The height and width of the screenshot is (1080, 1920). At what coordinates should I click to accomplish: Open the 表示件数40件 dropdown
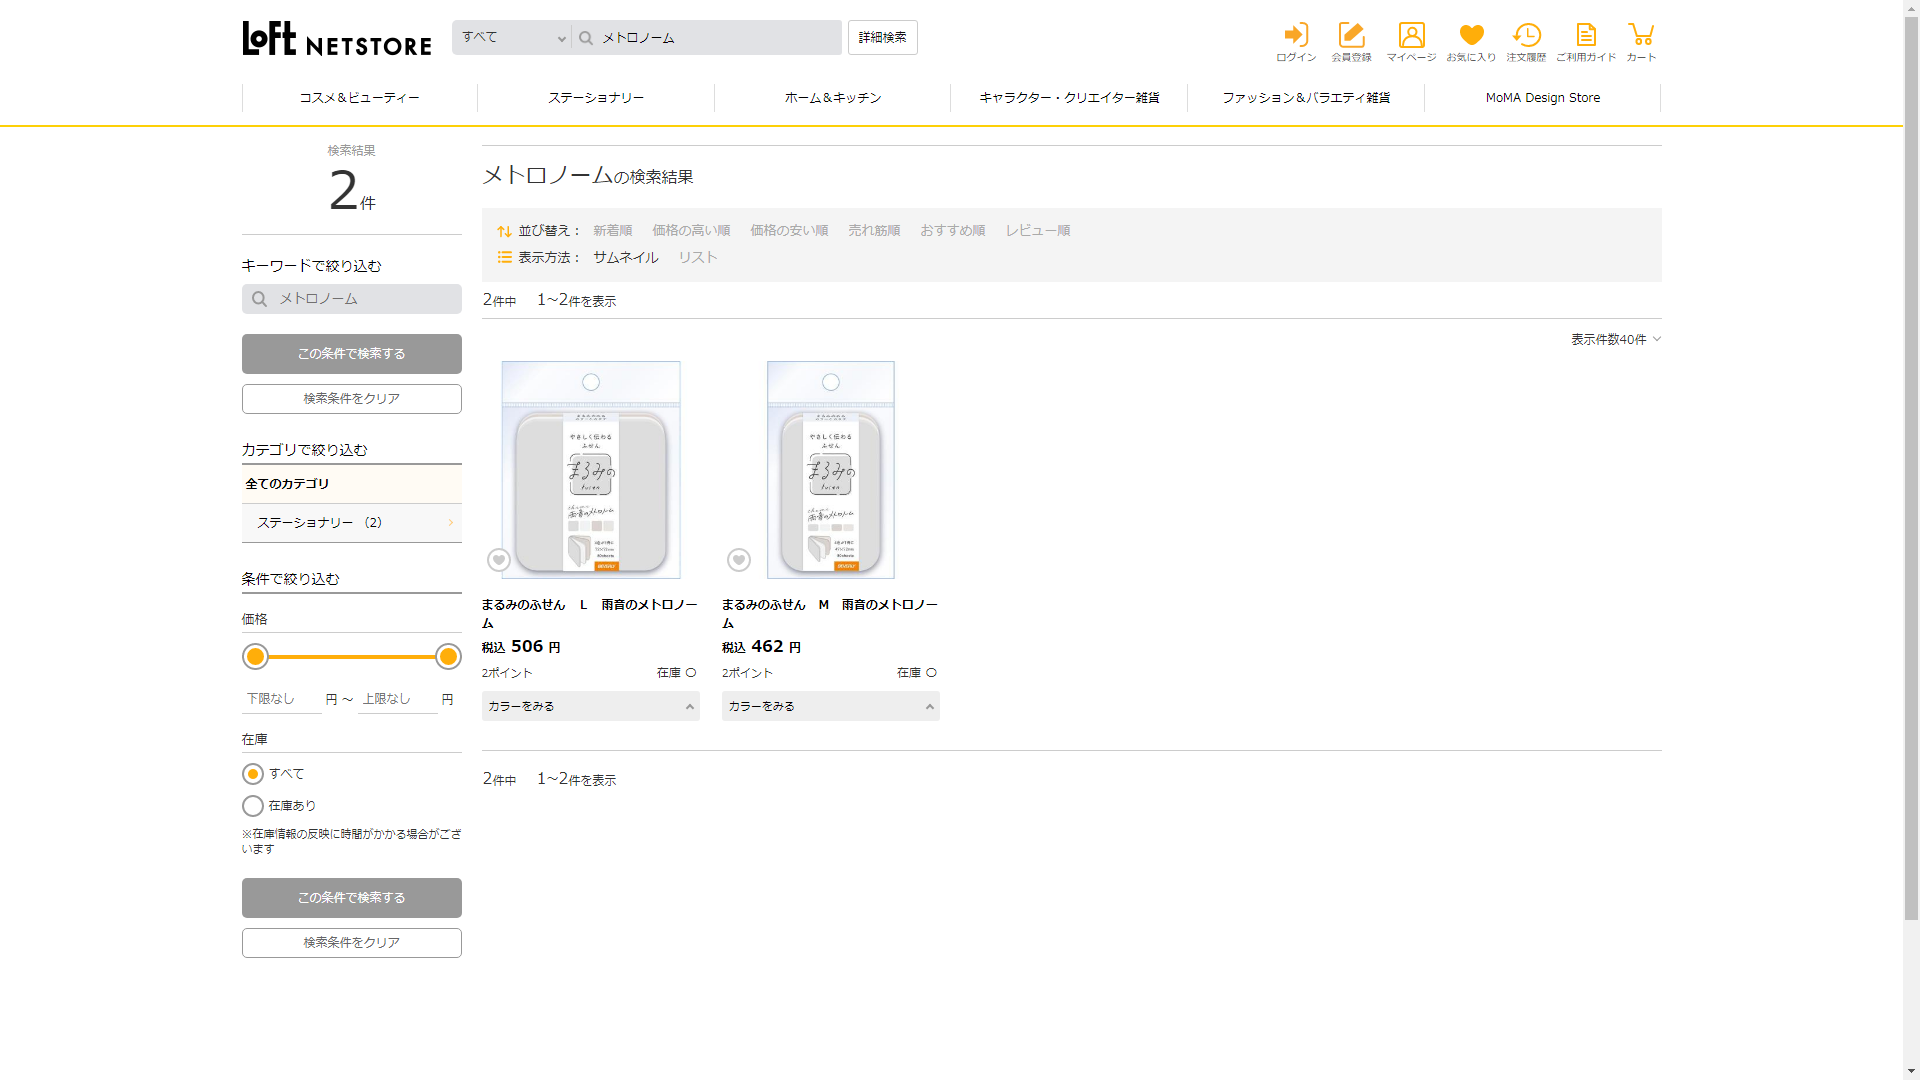tap(1615, 340)
